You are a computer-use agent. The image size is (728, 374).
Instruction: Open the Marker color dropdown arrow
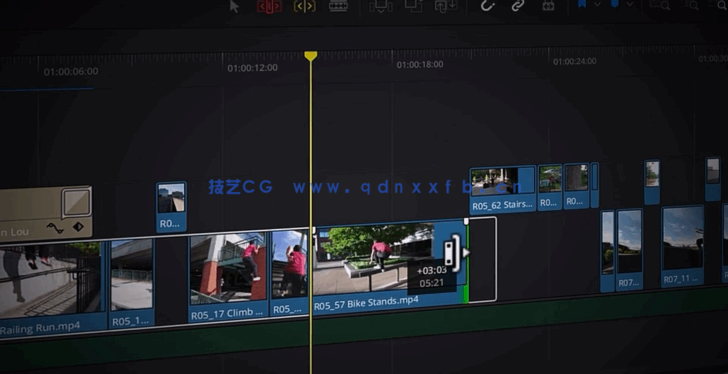click(x=630, y=4)
